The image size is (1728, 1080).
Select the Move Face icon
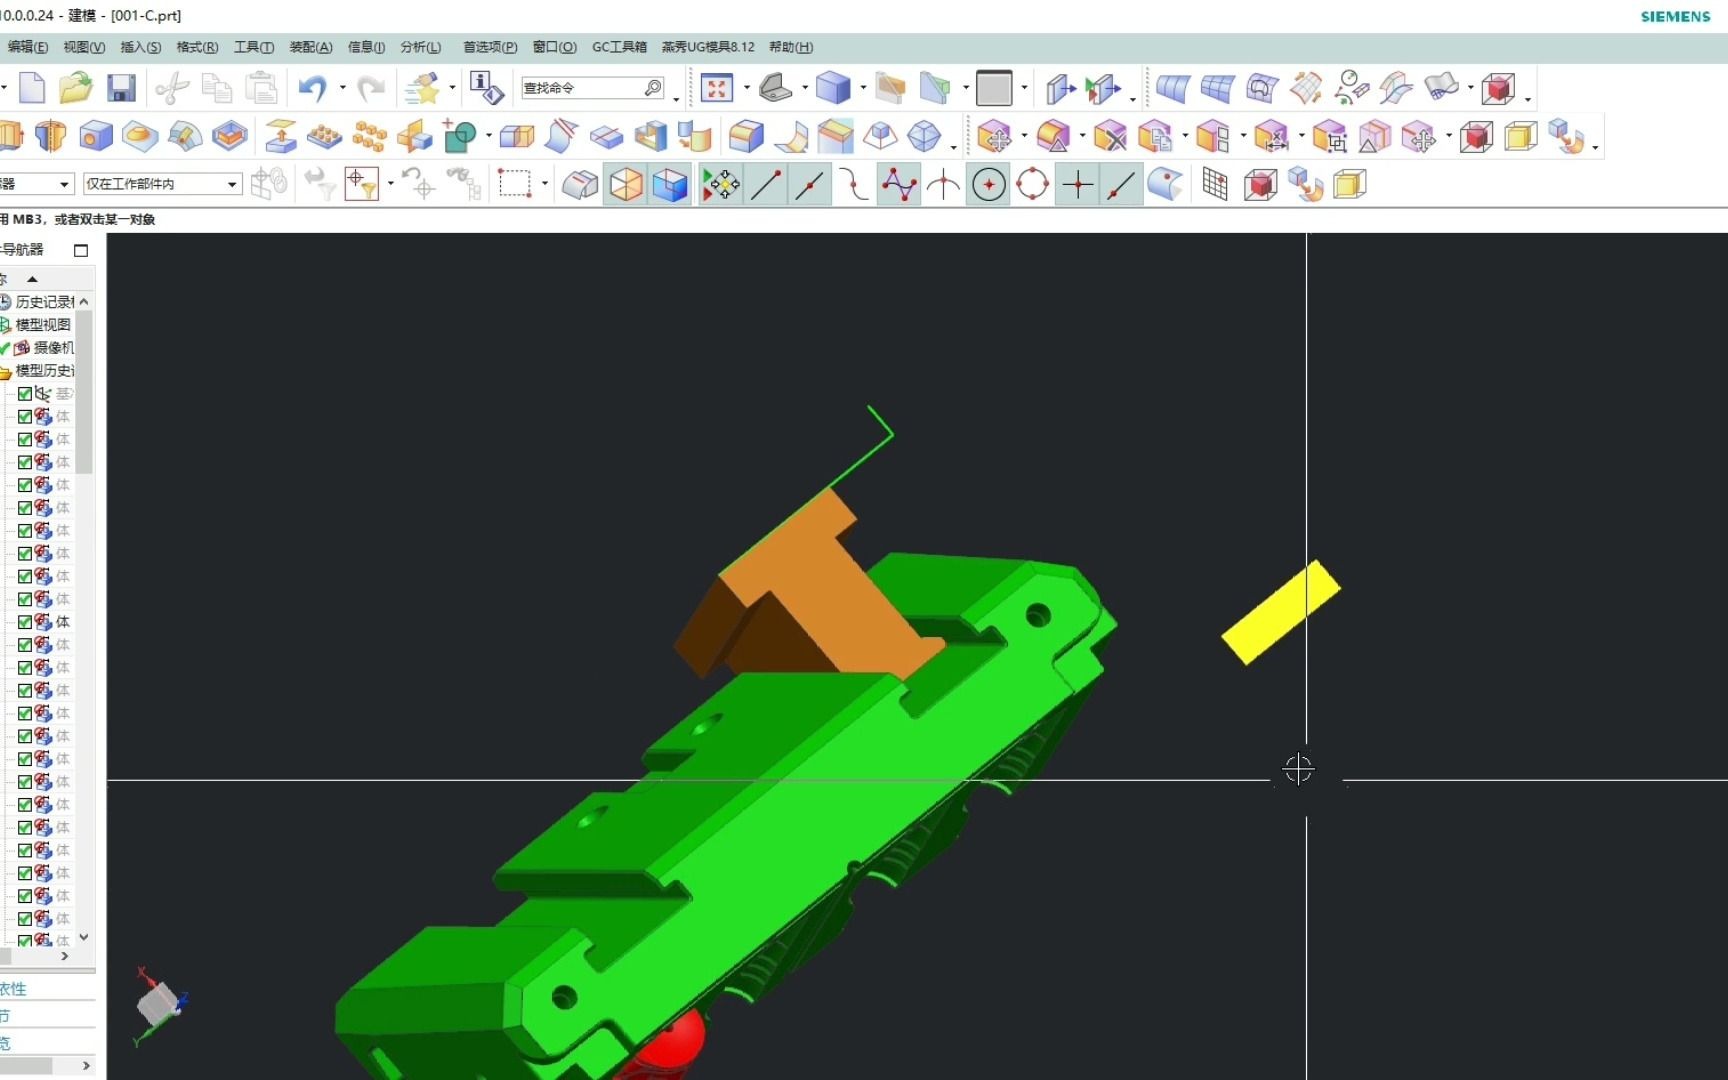[x=995, y=136]
